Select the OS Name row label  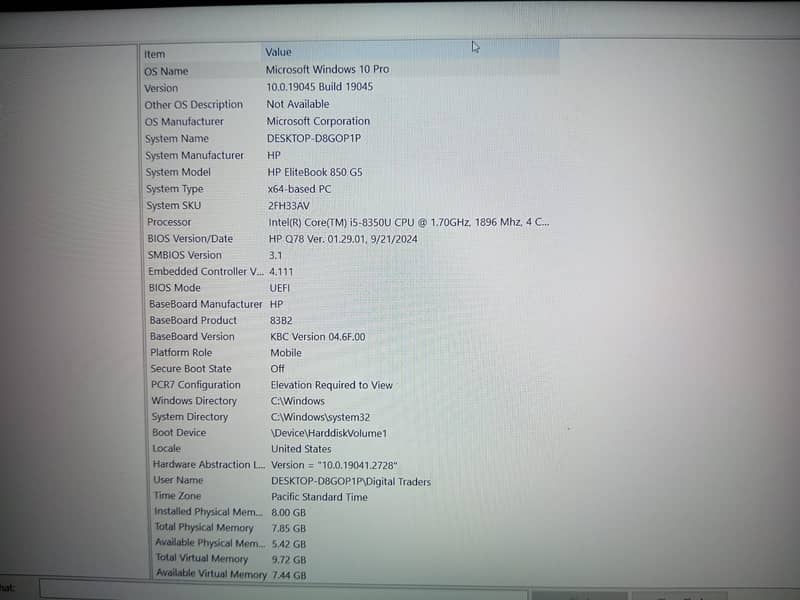(166, 71)
